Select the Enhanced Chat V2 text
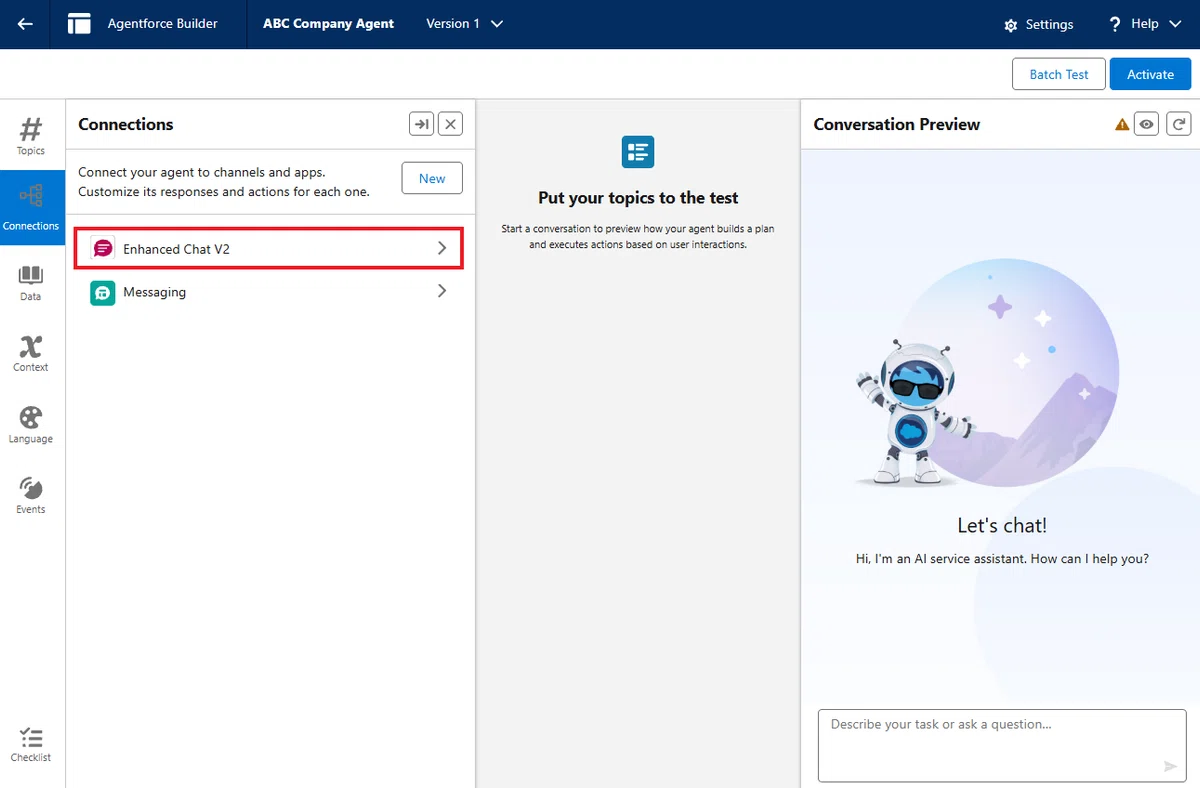 pos(176,249)
